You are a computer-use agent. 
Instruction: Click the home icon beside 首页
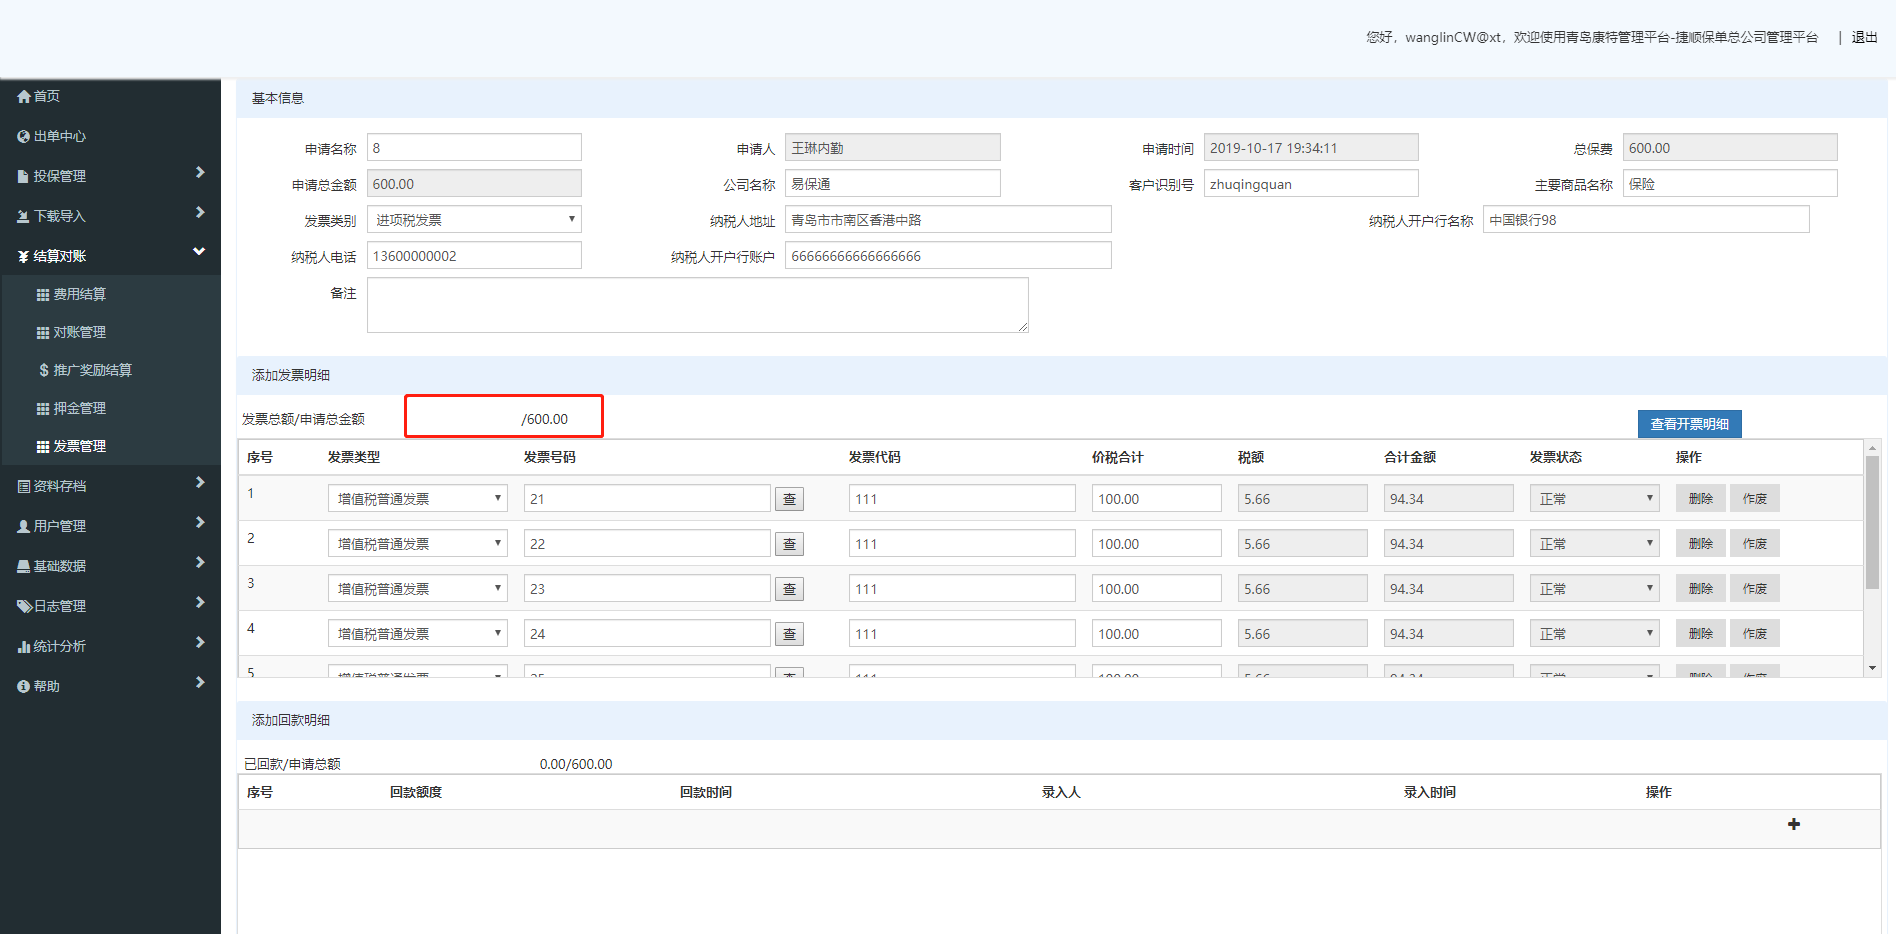(x=24, y=97)
